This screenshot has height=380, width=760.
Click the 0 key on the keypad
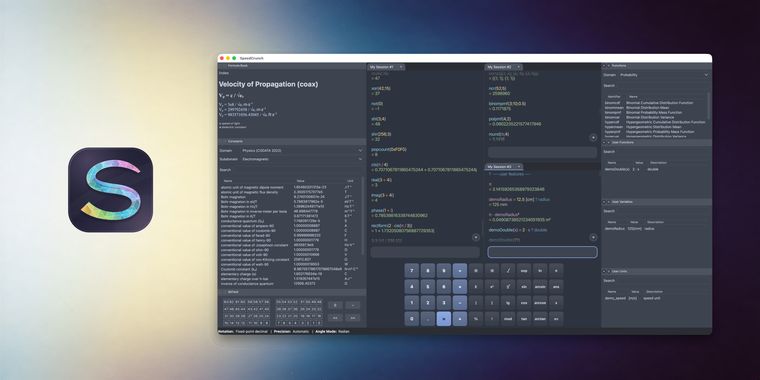[x=412, y=319]
